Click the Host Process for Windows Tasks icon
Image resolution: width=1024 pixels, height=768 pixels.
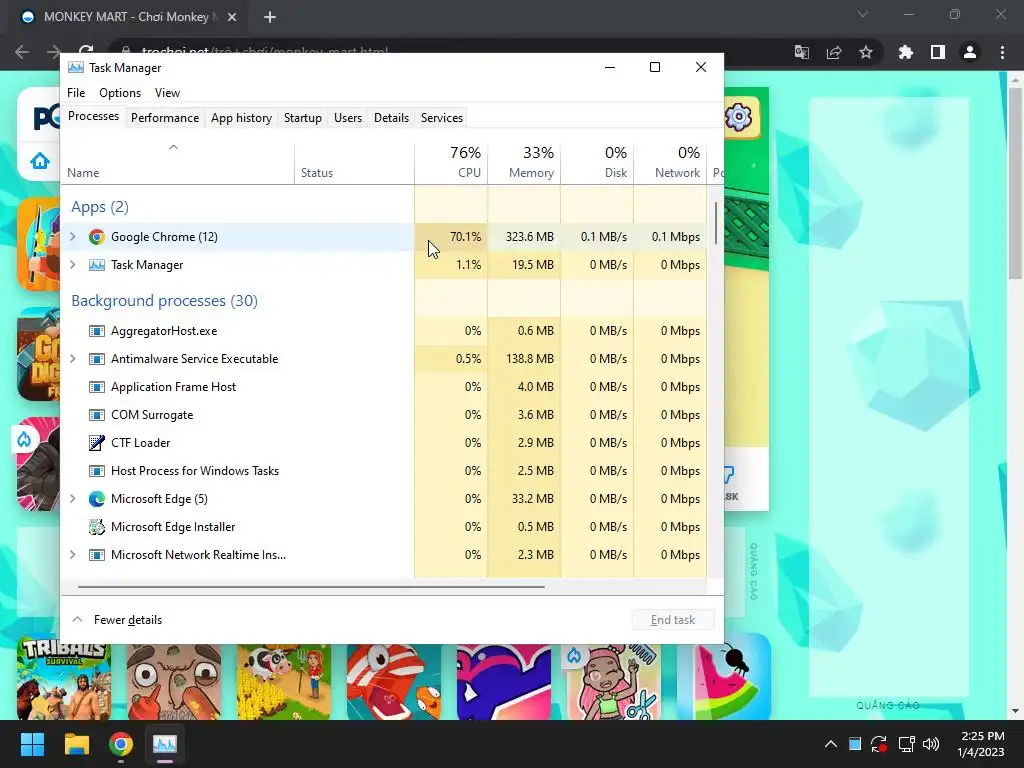tap(97, 471)
